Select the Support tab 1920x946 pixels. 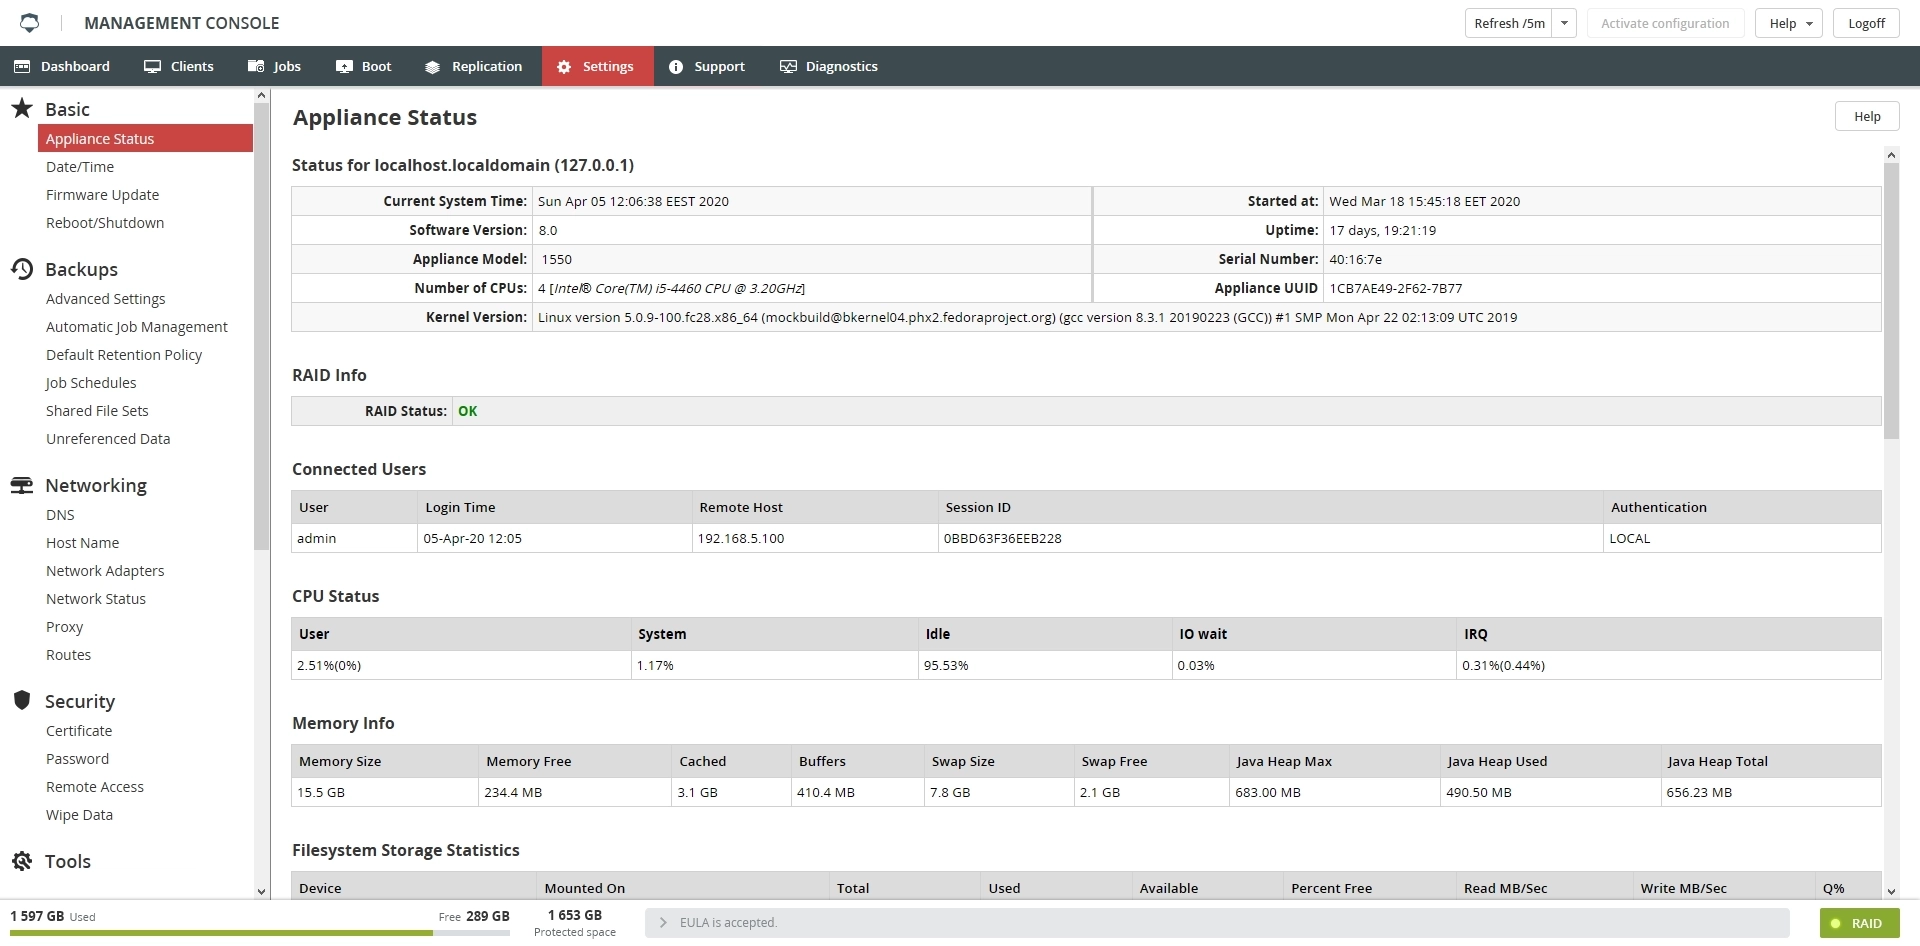click(707, 66)
